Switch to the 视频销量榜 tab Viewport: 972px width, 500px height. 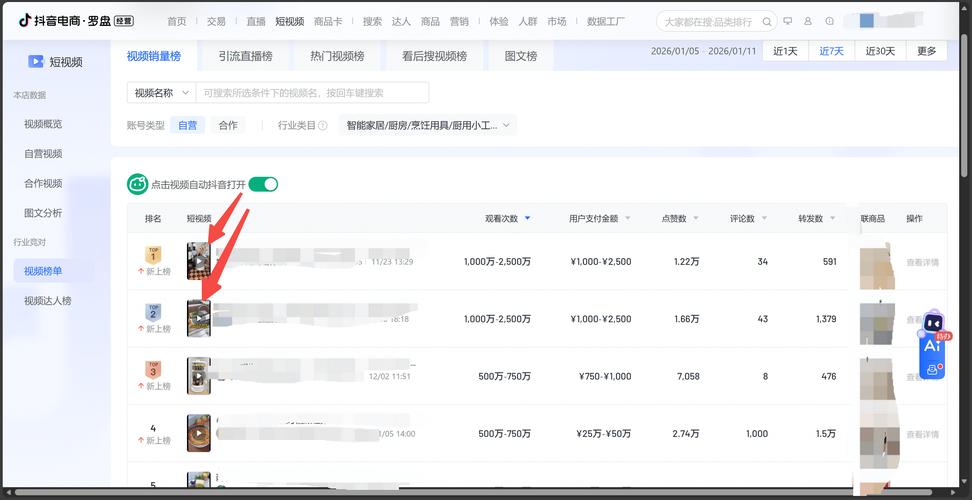click(154, 56)
